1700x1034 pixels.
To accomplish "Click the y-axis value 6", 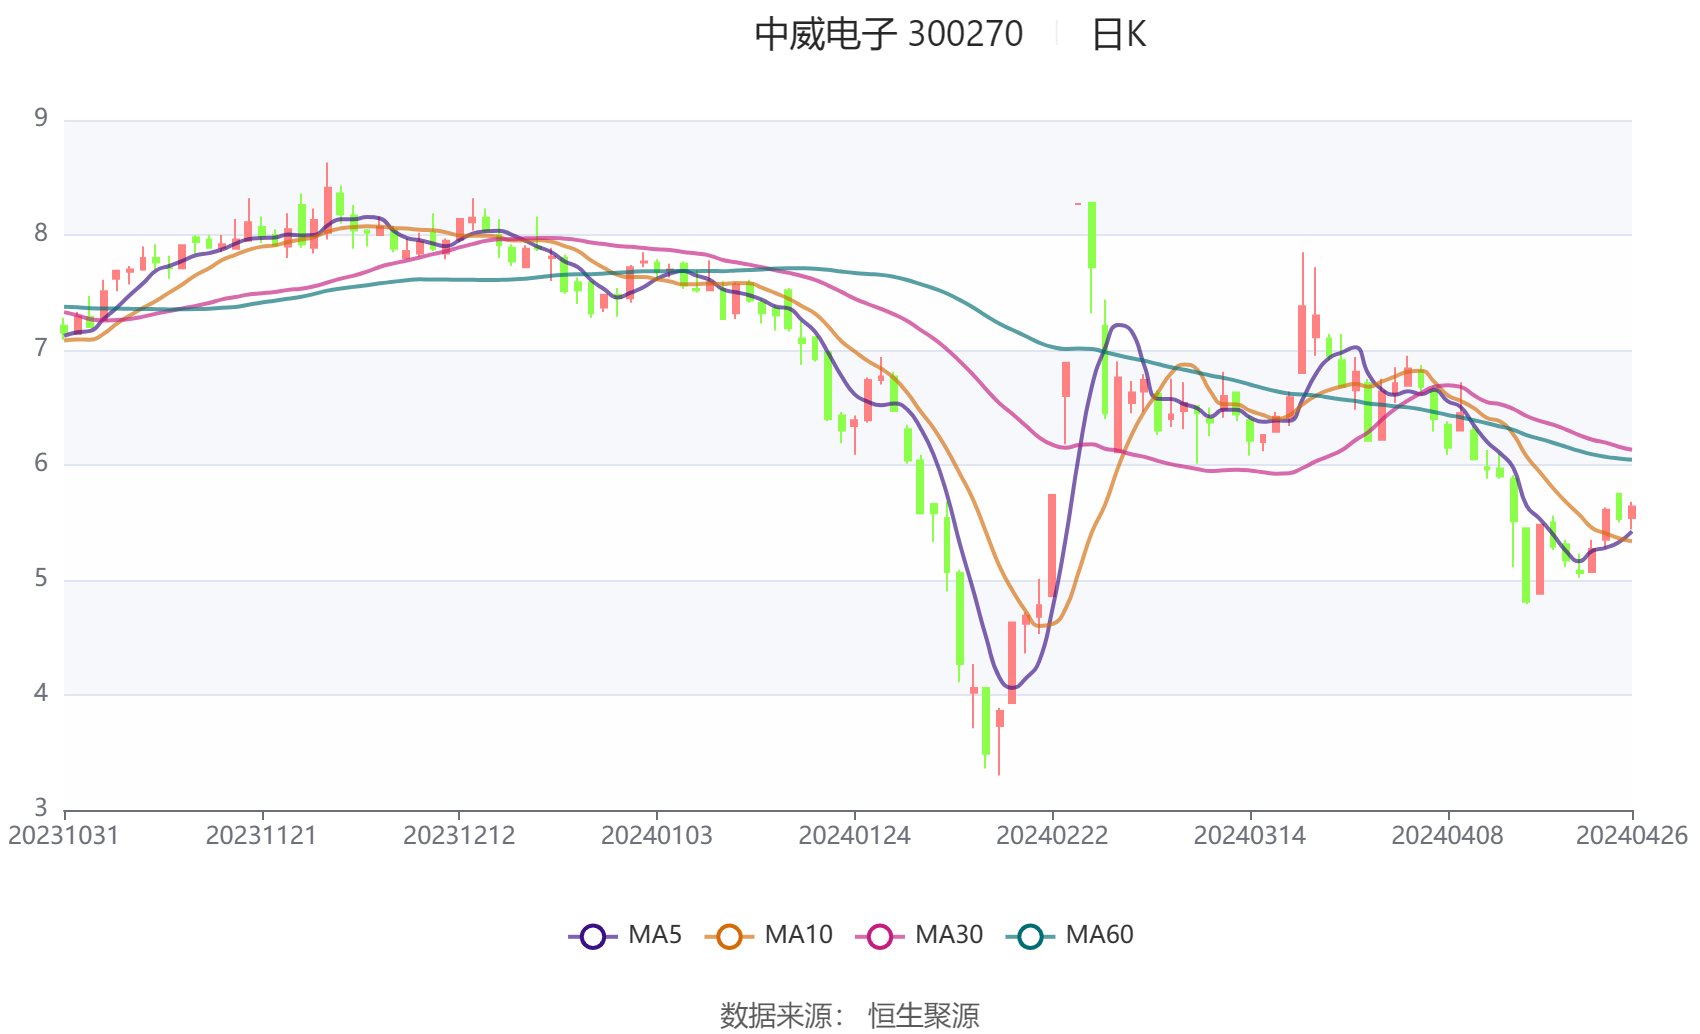I will tap(41, 463).
